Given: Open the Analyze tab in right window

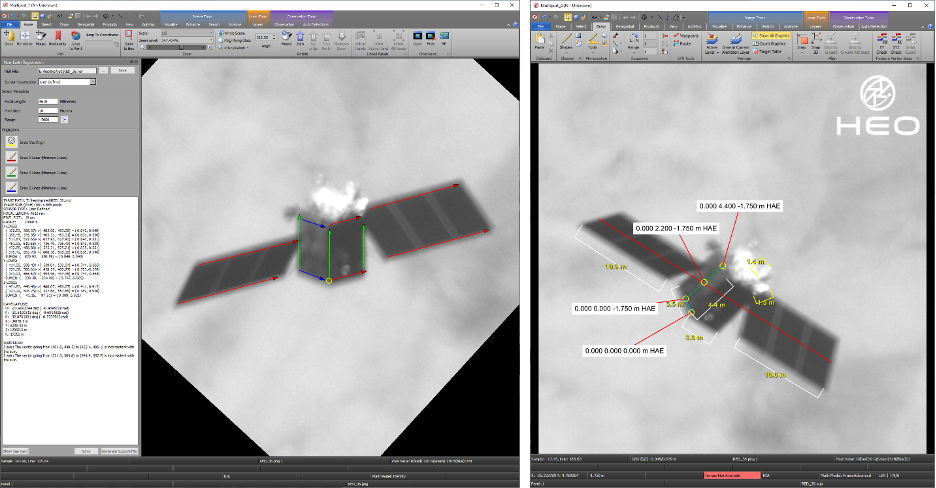Looking at the screenshot, I should 791,26.
